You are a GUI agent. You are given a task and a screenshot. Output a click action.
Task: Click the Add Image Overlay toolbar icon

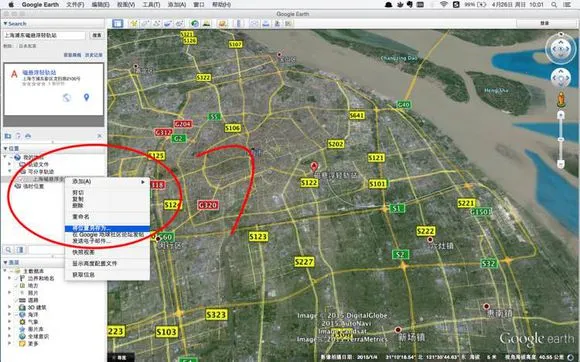[168, 24]
